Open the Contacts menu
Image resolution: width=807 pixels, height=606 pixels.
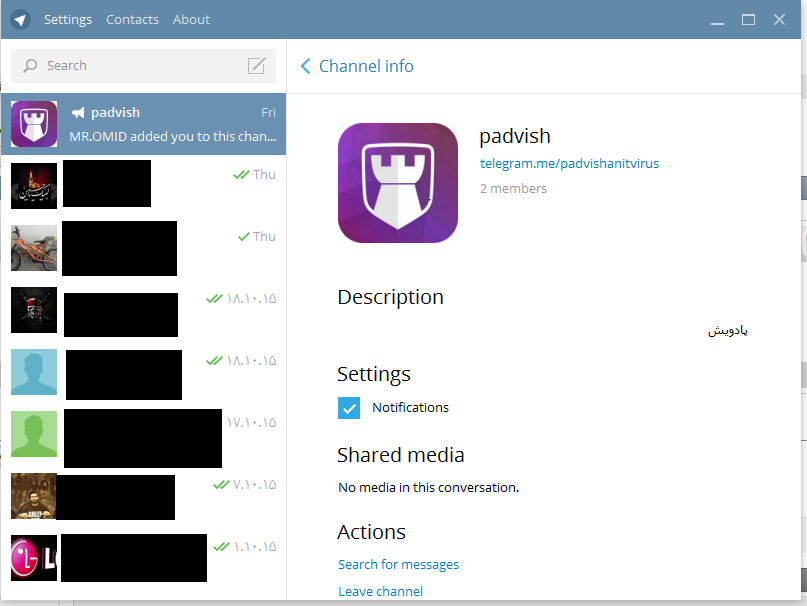click(132, 20)
